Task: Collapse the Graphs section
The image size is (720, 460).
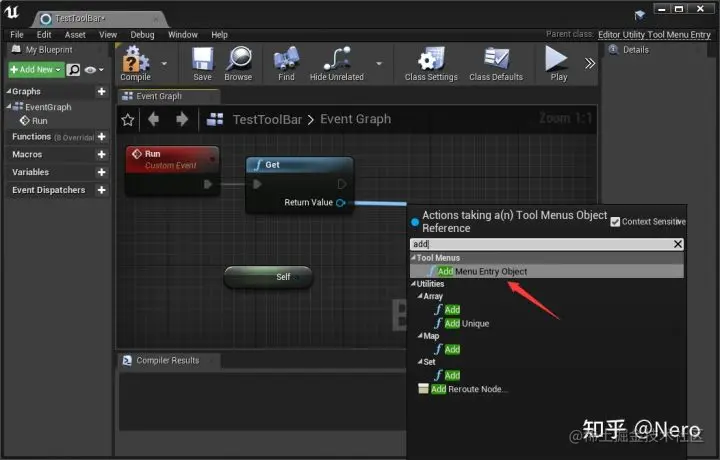Action: [9, 91]
